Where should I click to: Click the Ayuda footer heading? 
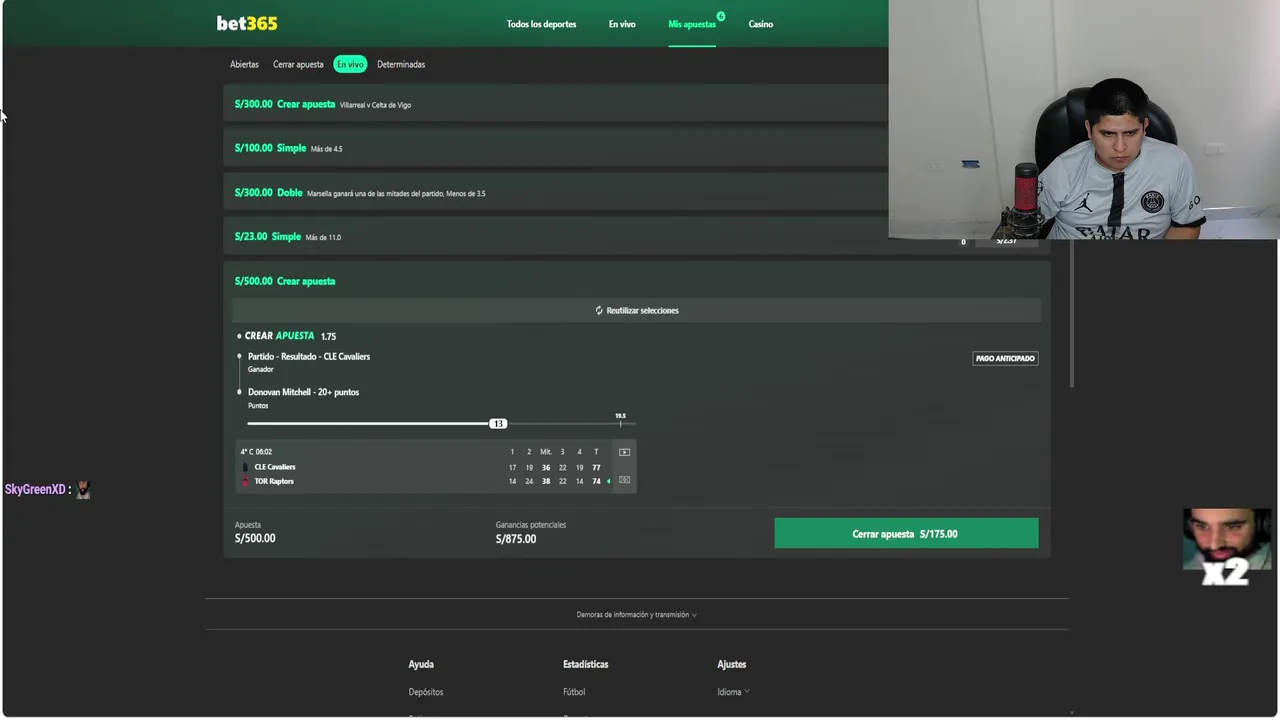tap(421, 664)
